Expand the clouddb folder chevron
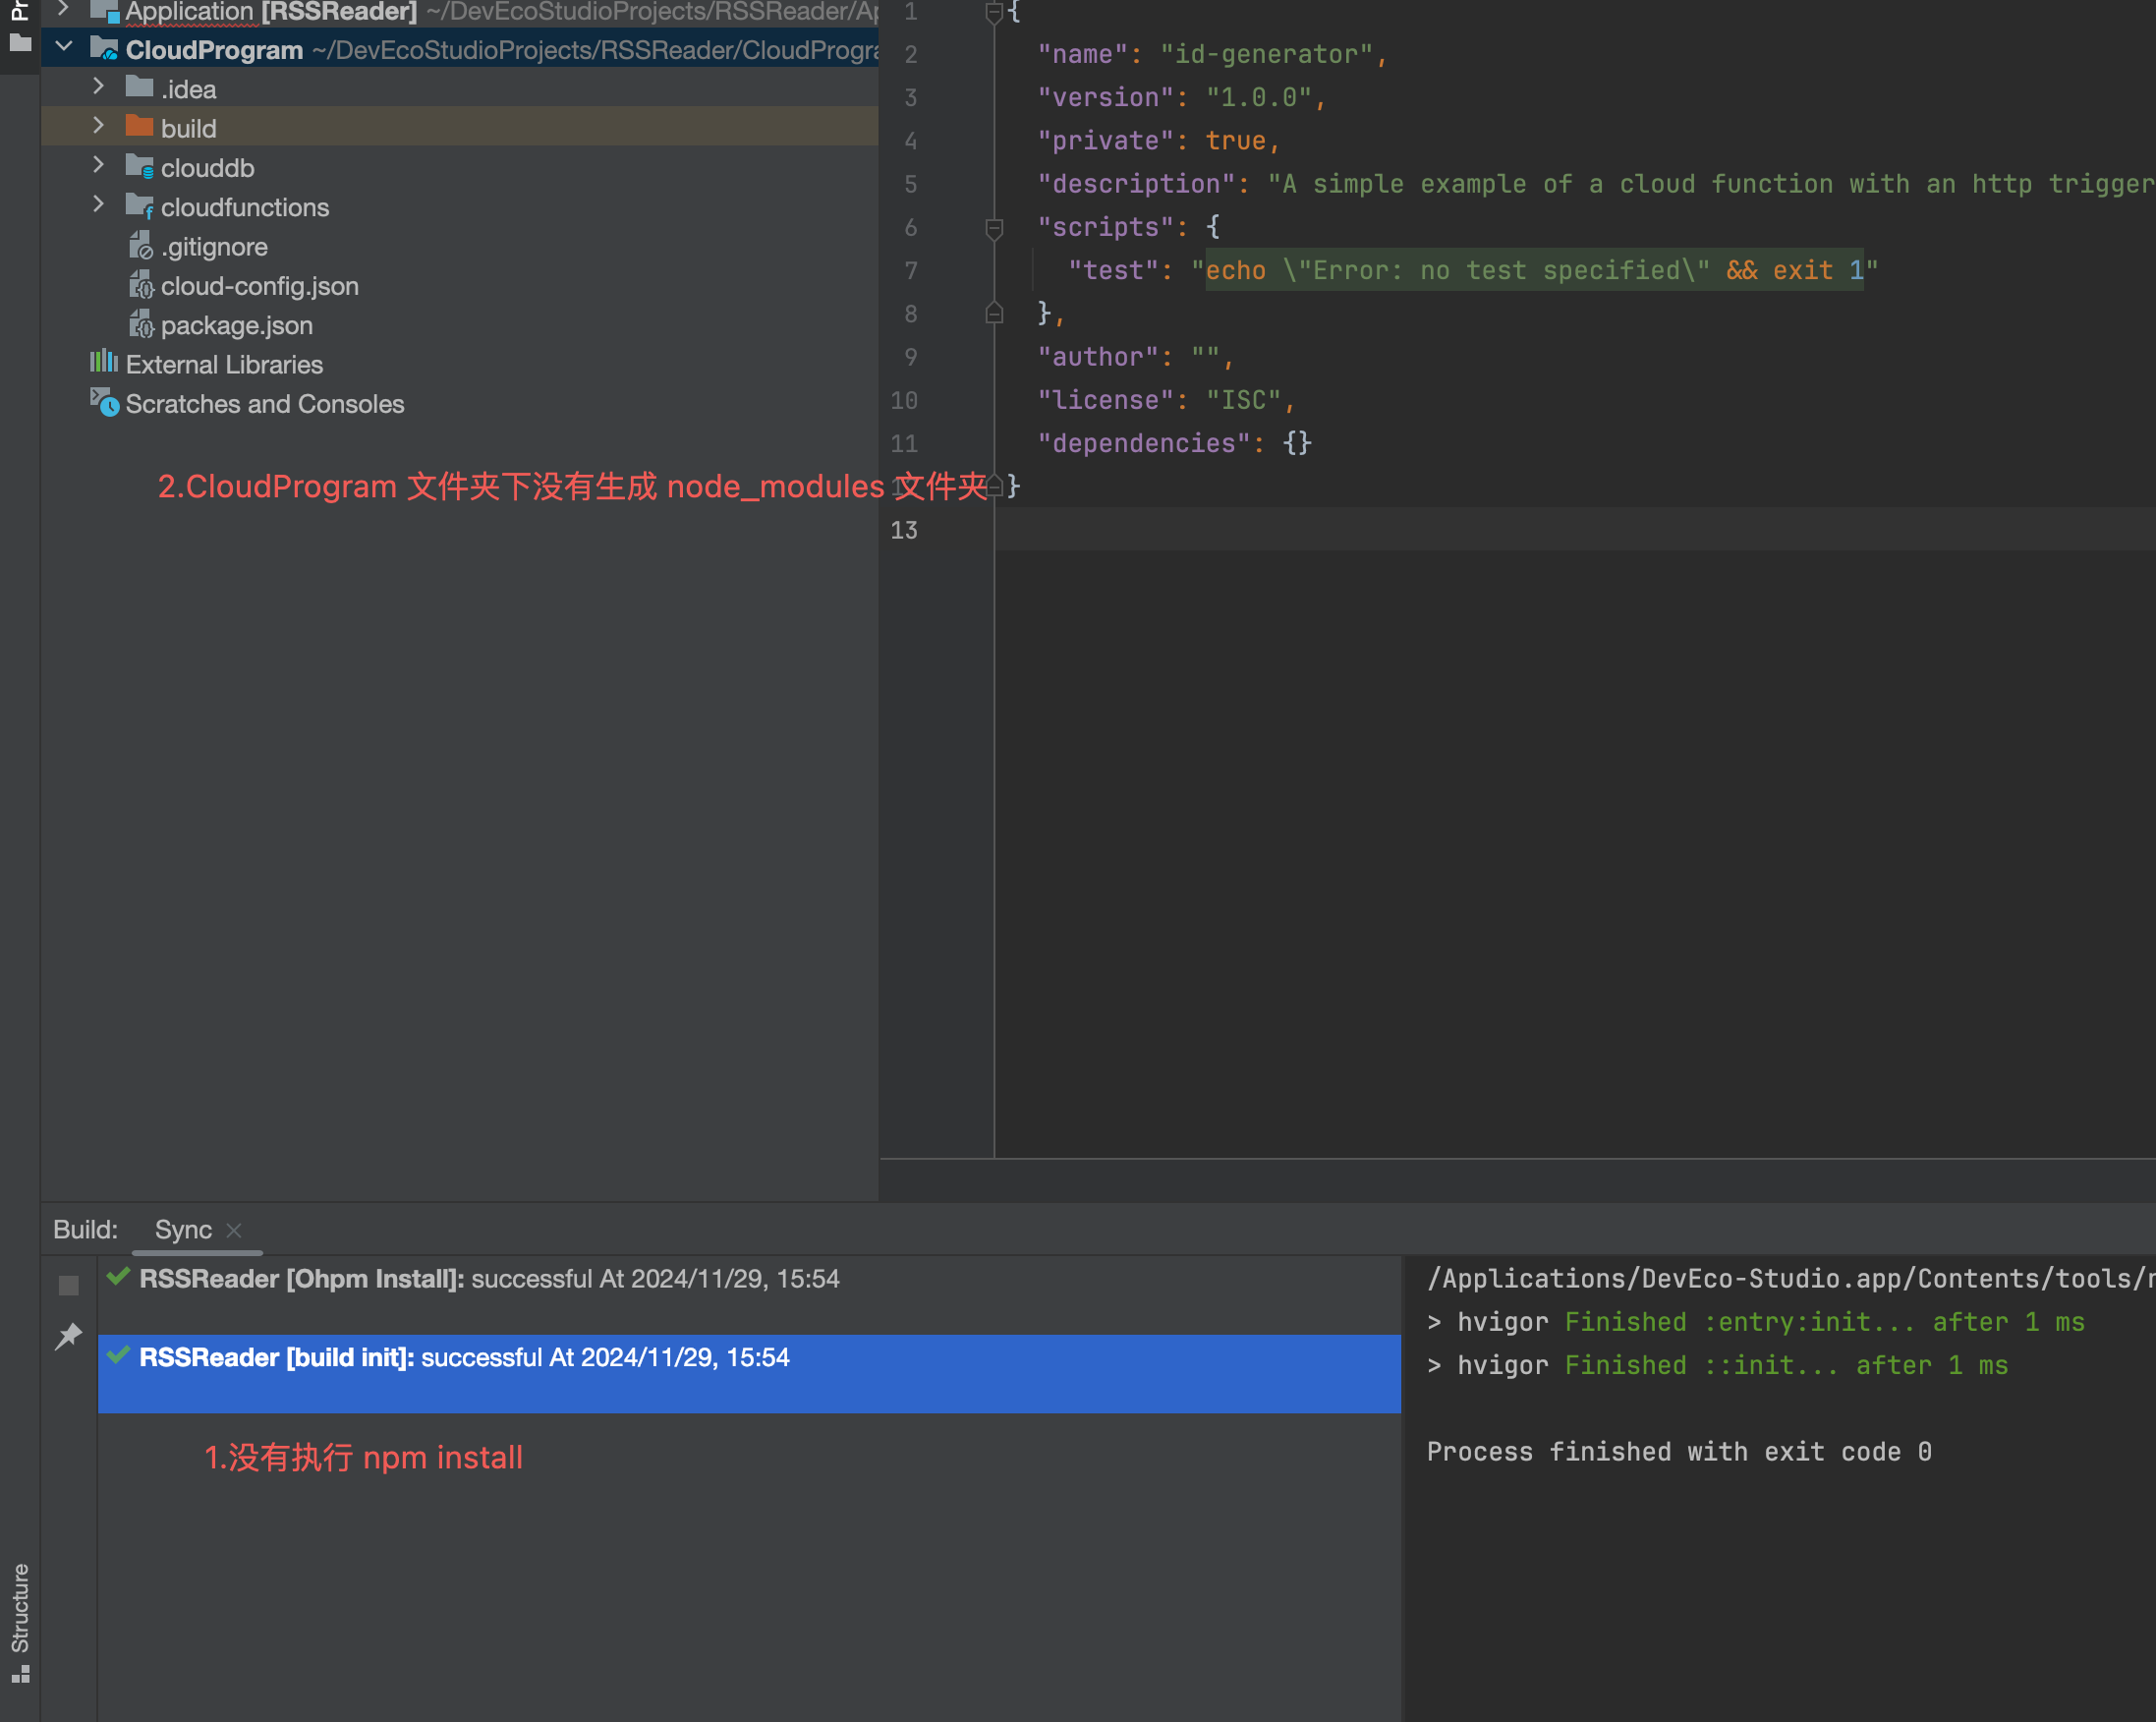 coord(98,166)
